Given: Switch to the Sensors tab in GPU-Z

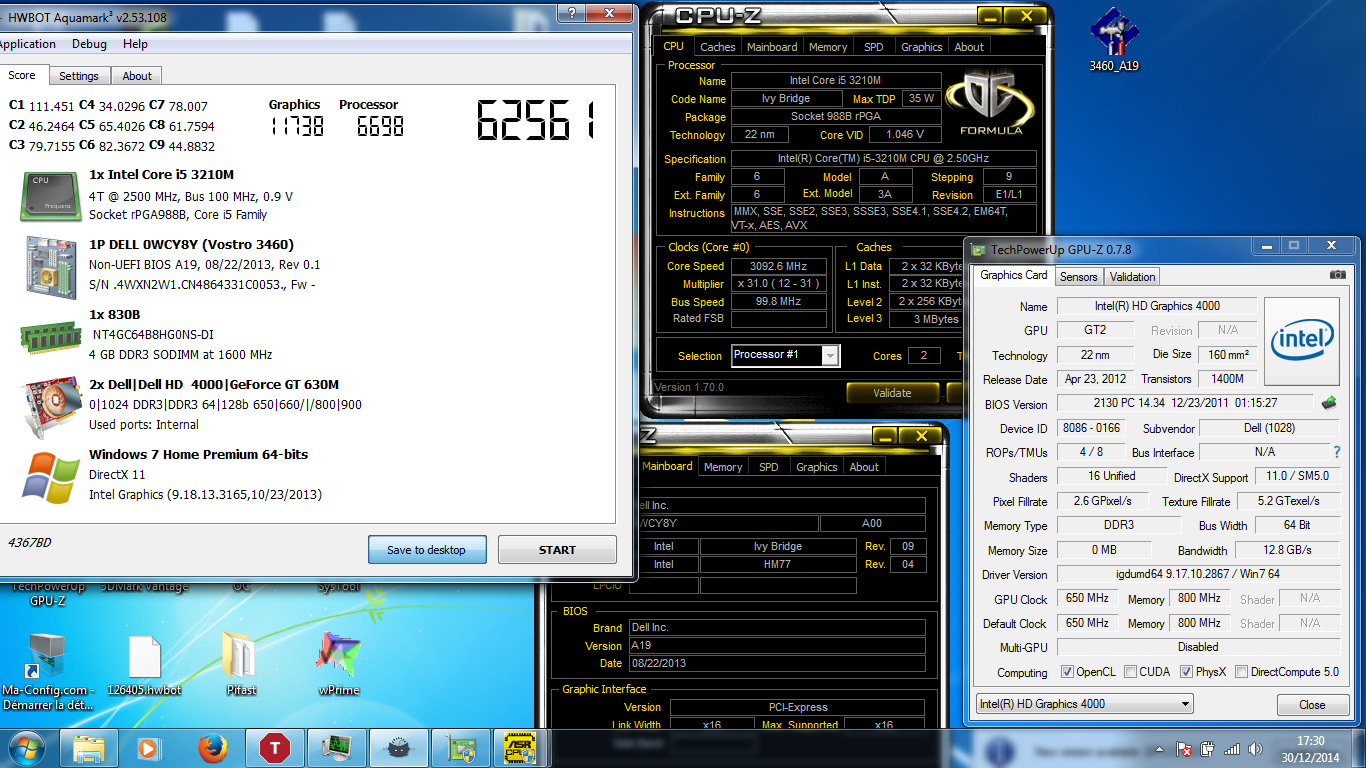Looking at the screenshot, I should point(1078,277).
